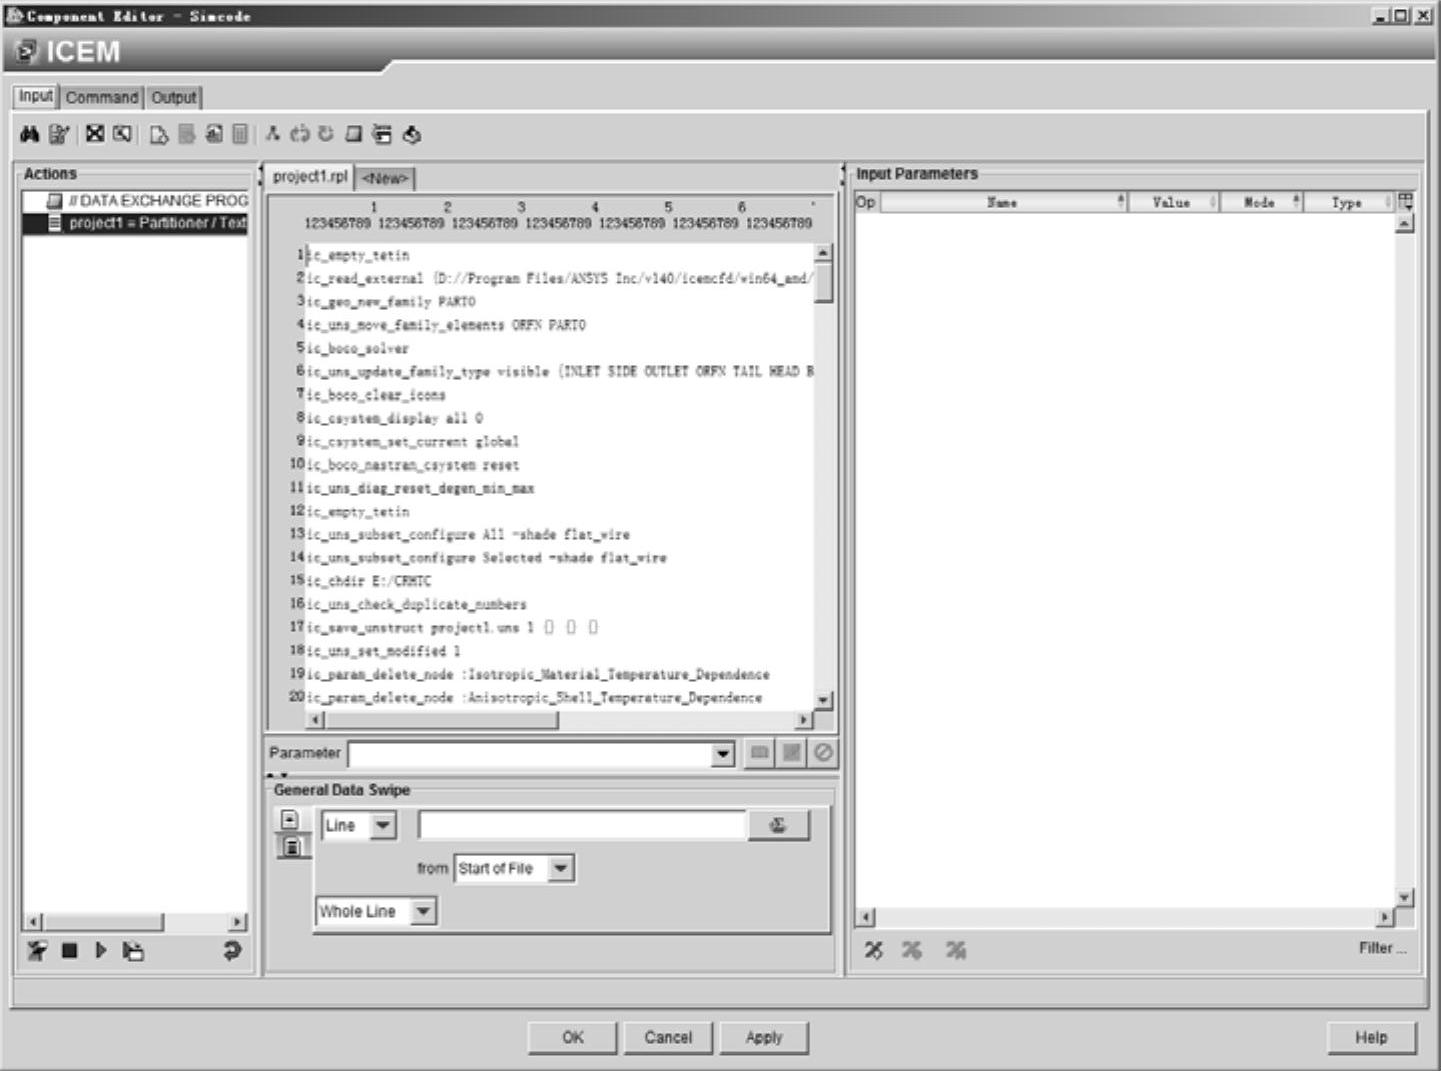Click the swipe apply button right of text field
Viewport: 1441px width, 1071px height.
click(778, 825)
